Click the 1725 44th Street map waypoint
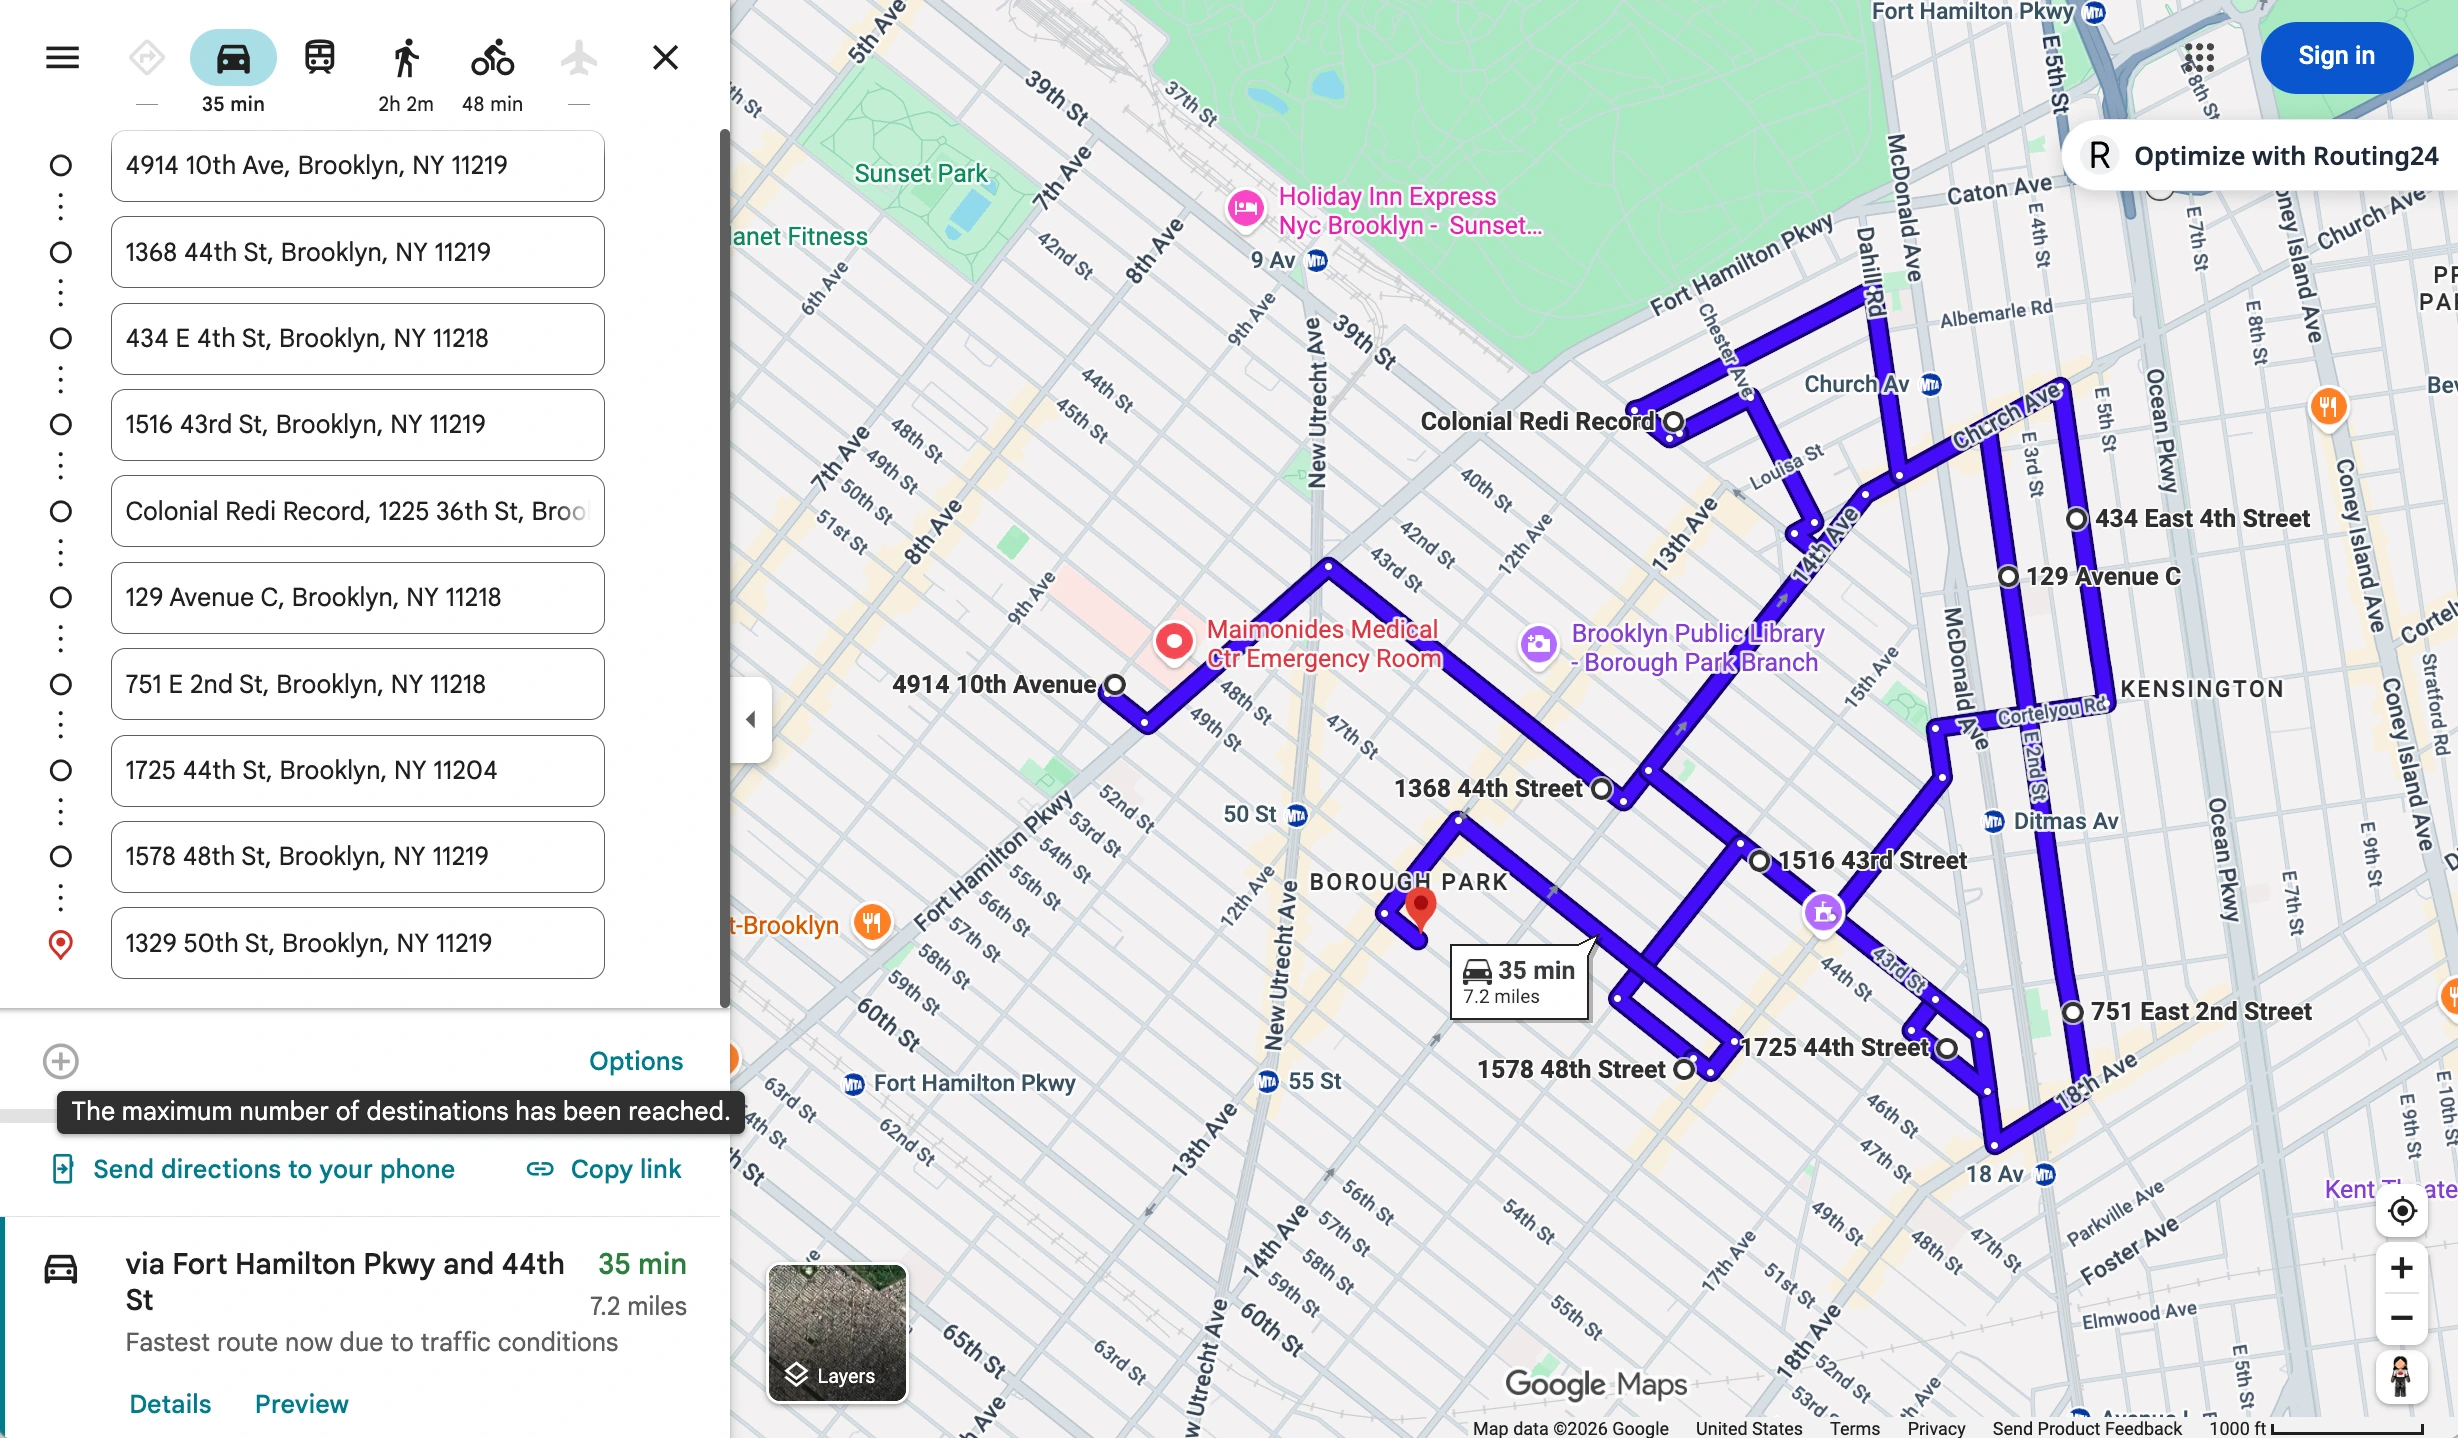This screenshot has height=1438, width=2458. tap(1947, 1048)
